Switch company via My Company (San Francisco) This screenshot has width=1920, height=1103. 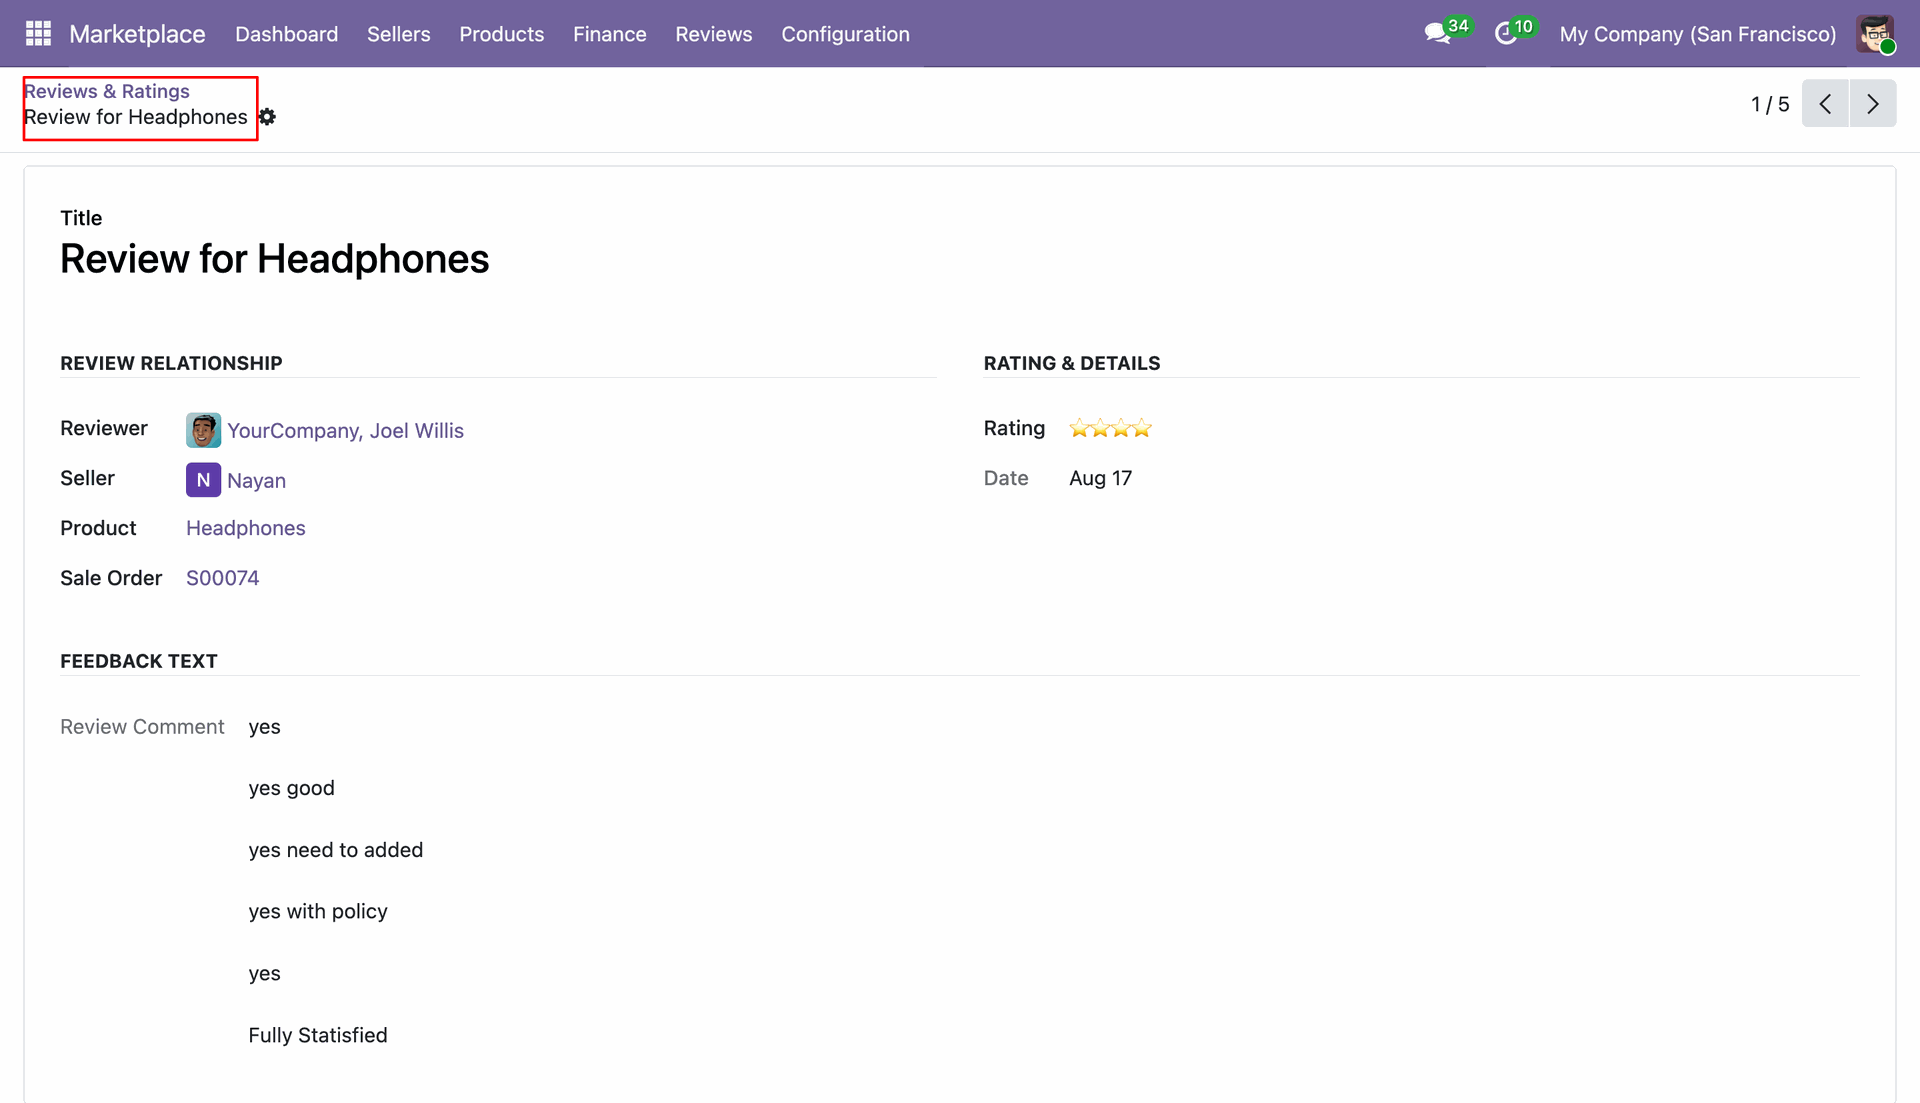click(1697, 34)
